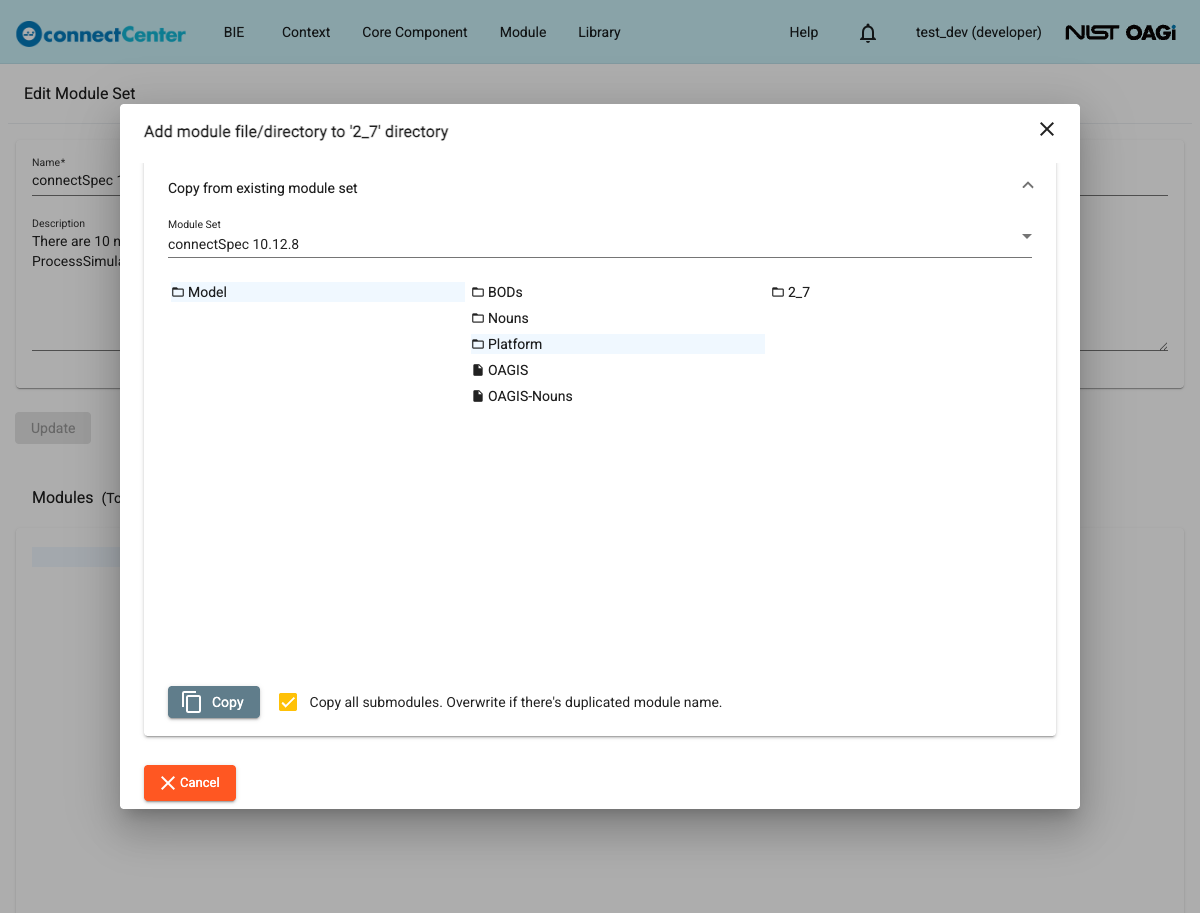Open the test_dev (developer) user menu
The height and width of the screenshot is (913, 1200).
point(979,32)
